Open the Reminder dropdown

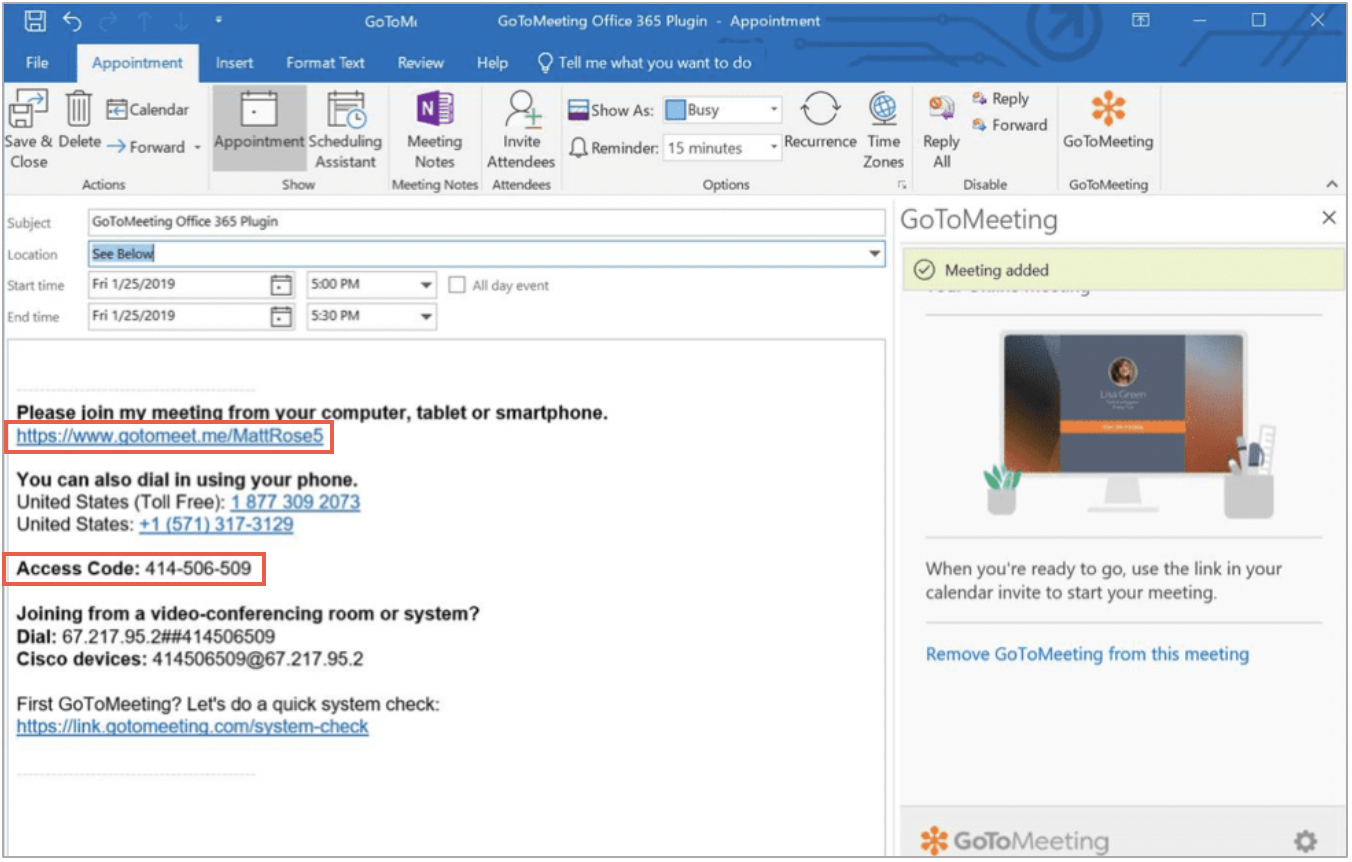tap(774, 147)
